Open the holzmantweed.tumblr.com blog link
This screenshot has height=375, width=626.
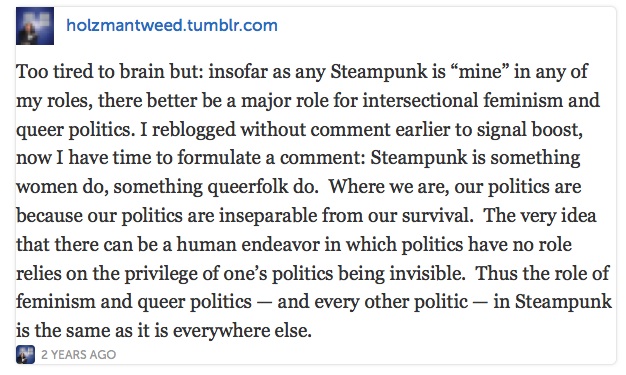(172, 26)
